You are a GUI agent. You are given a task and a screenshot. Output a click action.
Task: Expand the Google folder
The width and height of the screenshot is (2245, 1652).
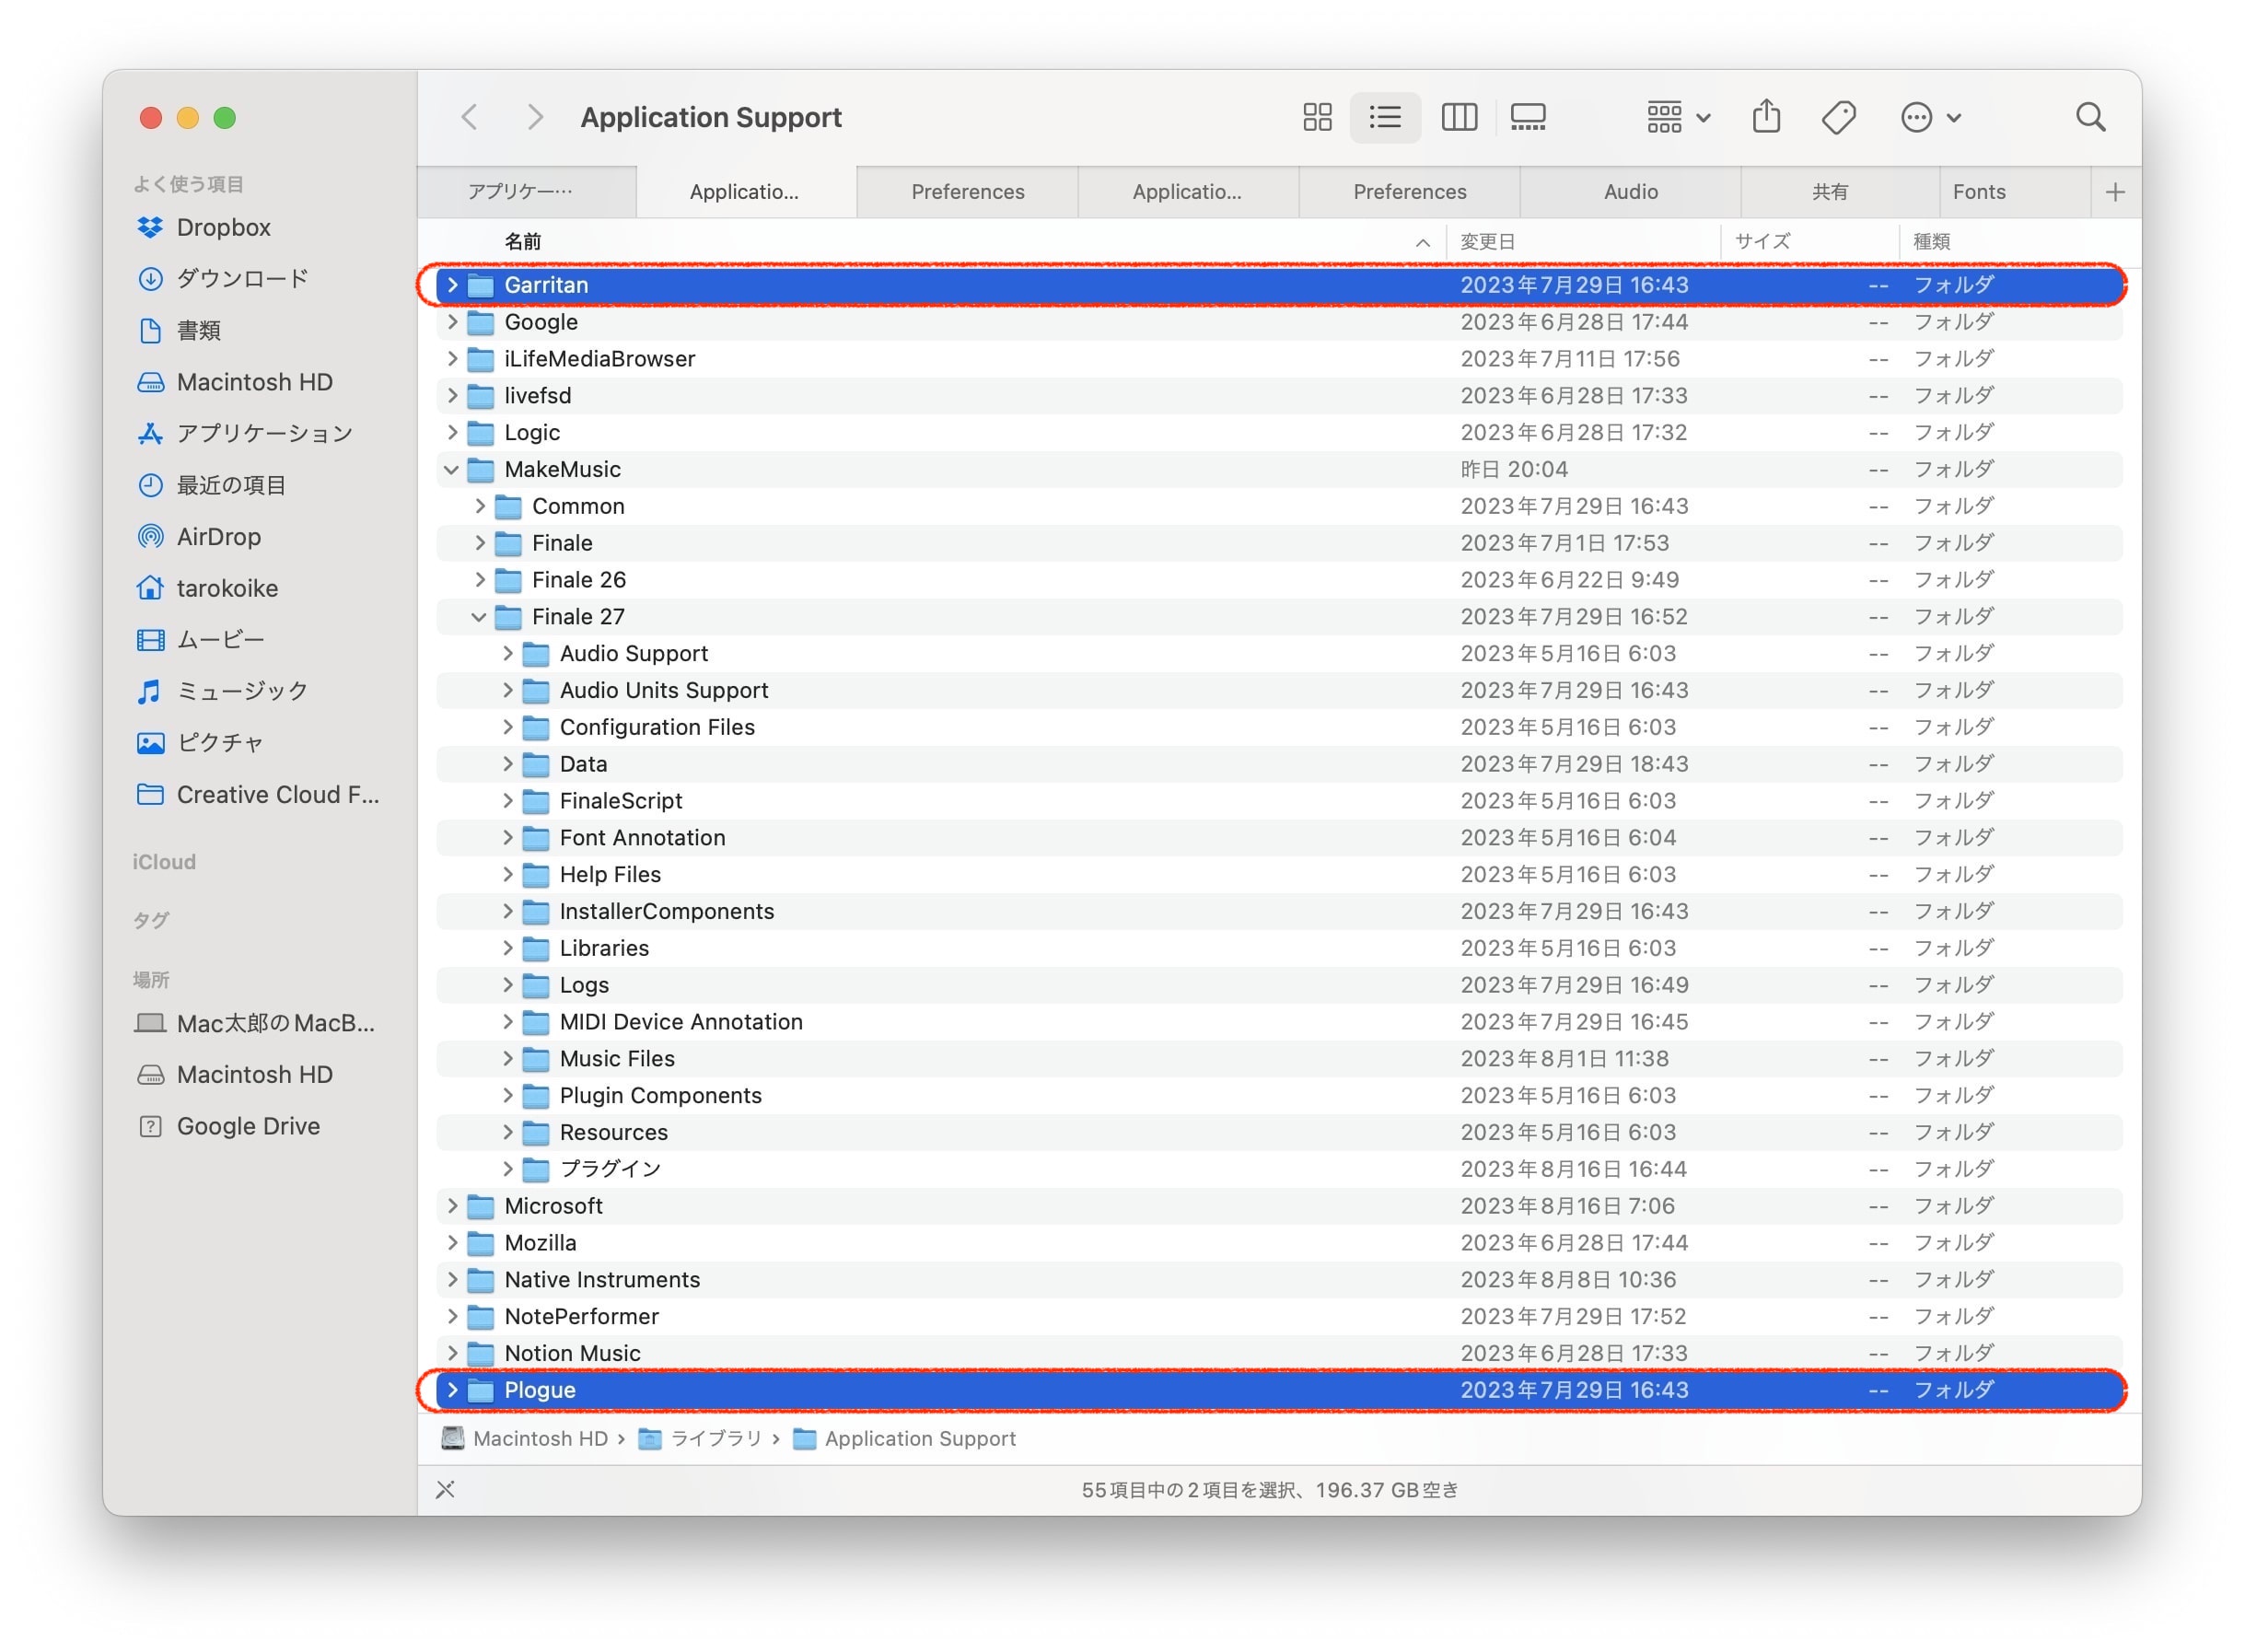click(452, 322)
